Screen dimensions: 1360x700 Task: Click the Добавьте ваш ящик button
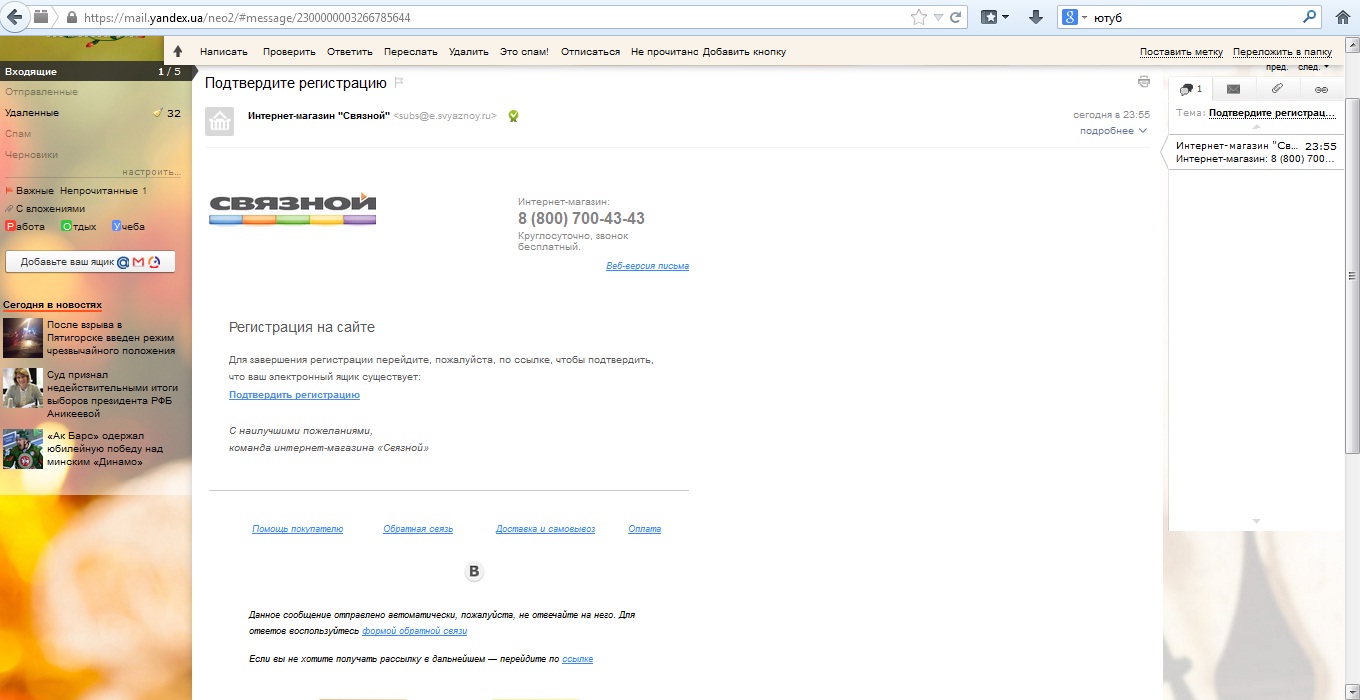[x=90, y=262]
